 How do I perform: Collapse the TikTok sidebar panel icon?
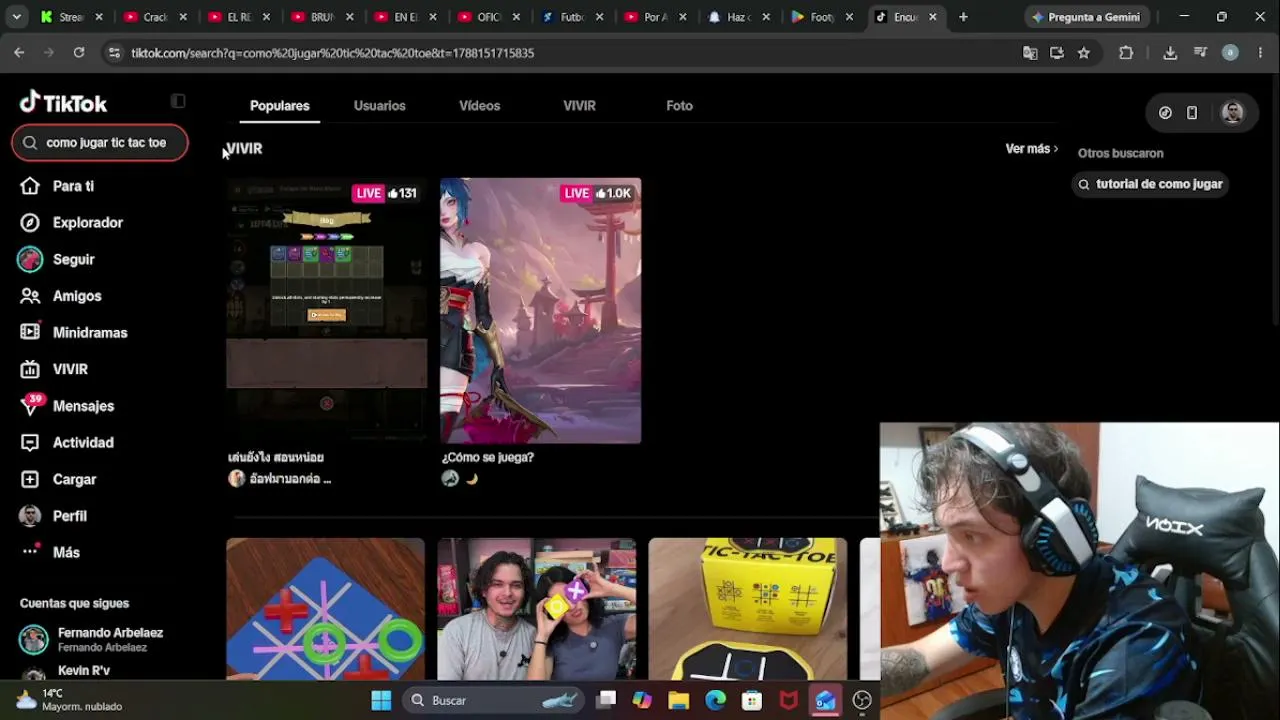pos(178,101)
